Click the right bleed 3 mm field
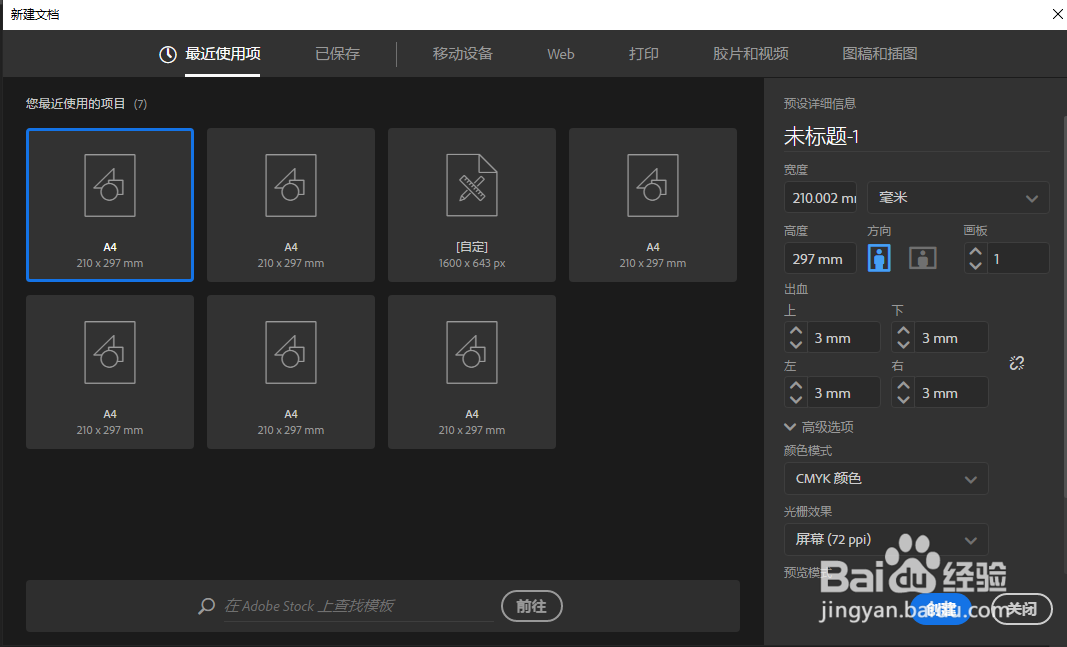The width and height of the screenshot is (1067, 647). (951, 393)
